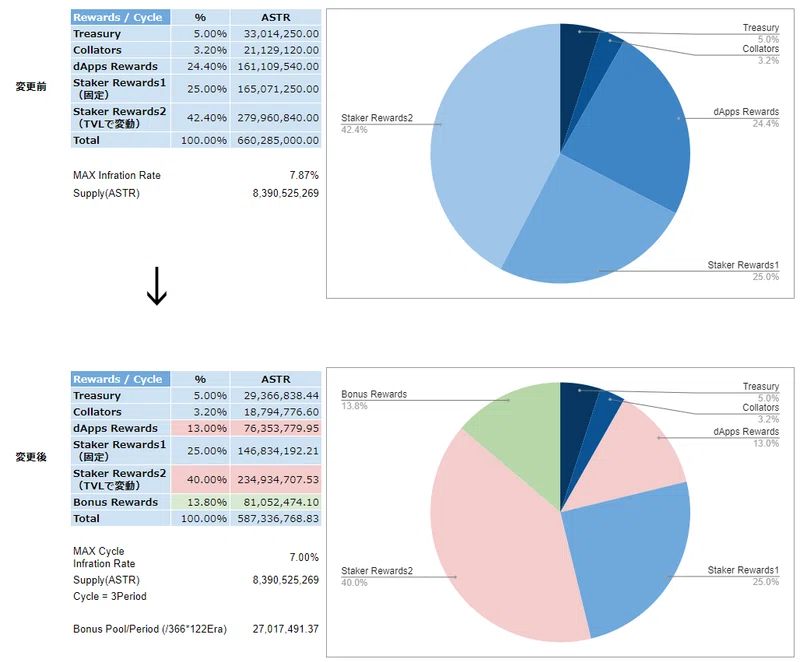
Task: Click the 279,960,840.00 Staker Rewards2 value
Action: click(276, 118)
